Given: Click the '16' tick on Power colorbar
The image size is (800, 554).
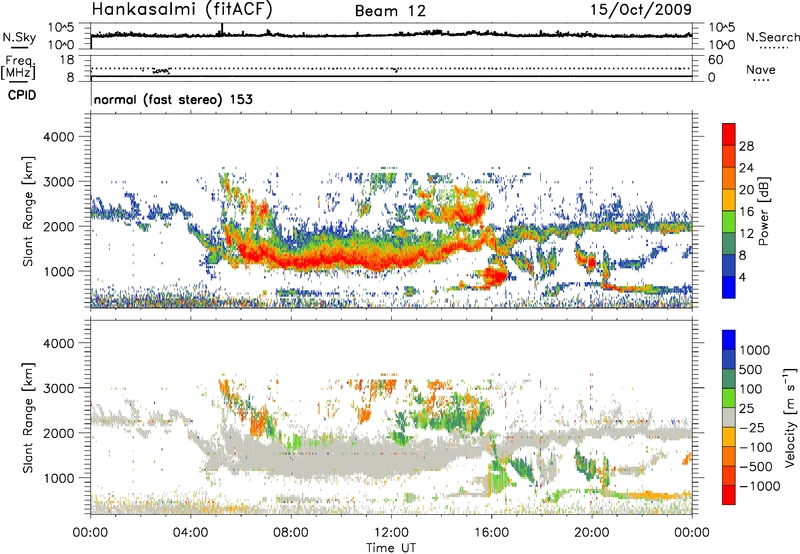Looking at the screenshot, I should [746, 212].
